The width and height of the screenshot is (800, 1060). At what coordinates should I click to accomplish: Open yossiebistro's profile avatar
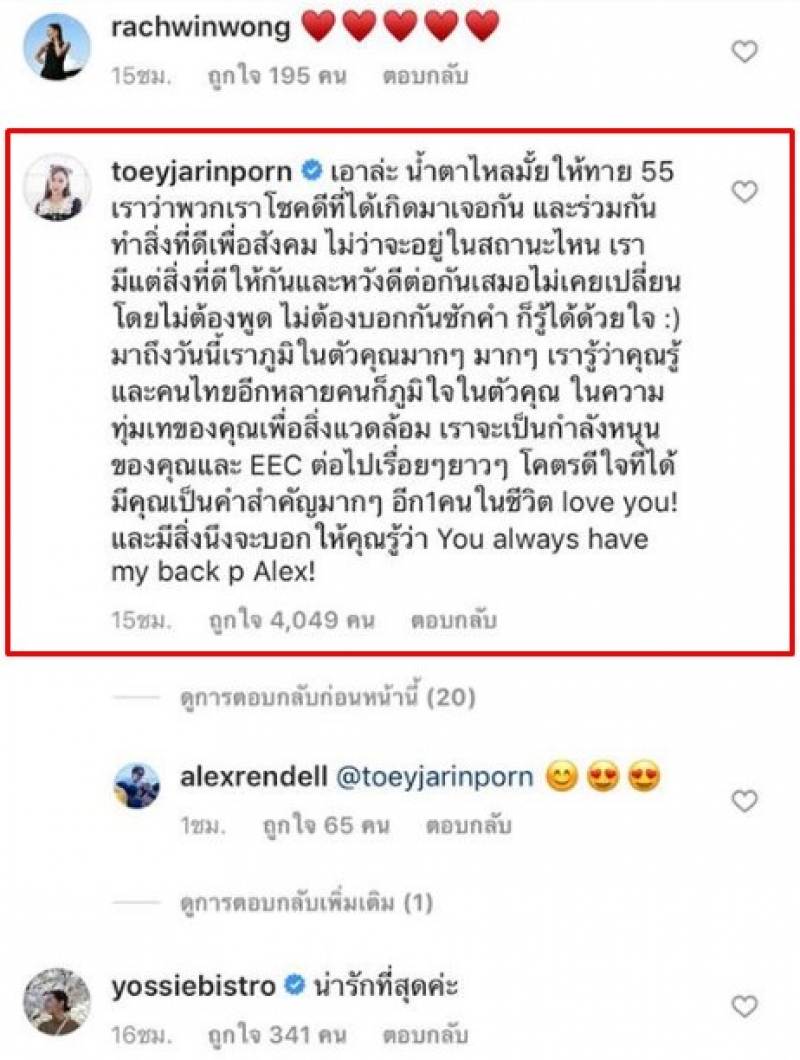coord(57,1001)
